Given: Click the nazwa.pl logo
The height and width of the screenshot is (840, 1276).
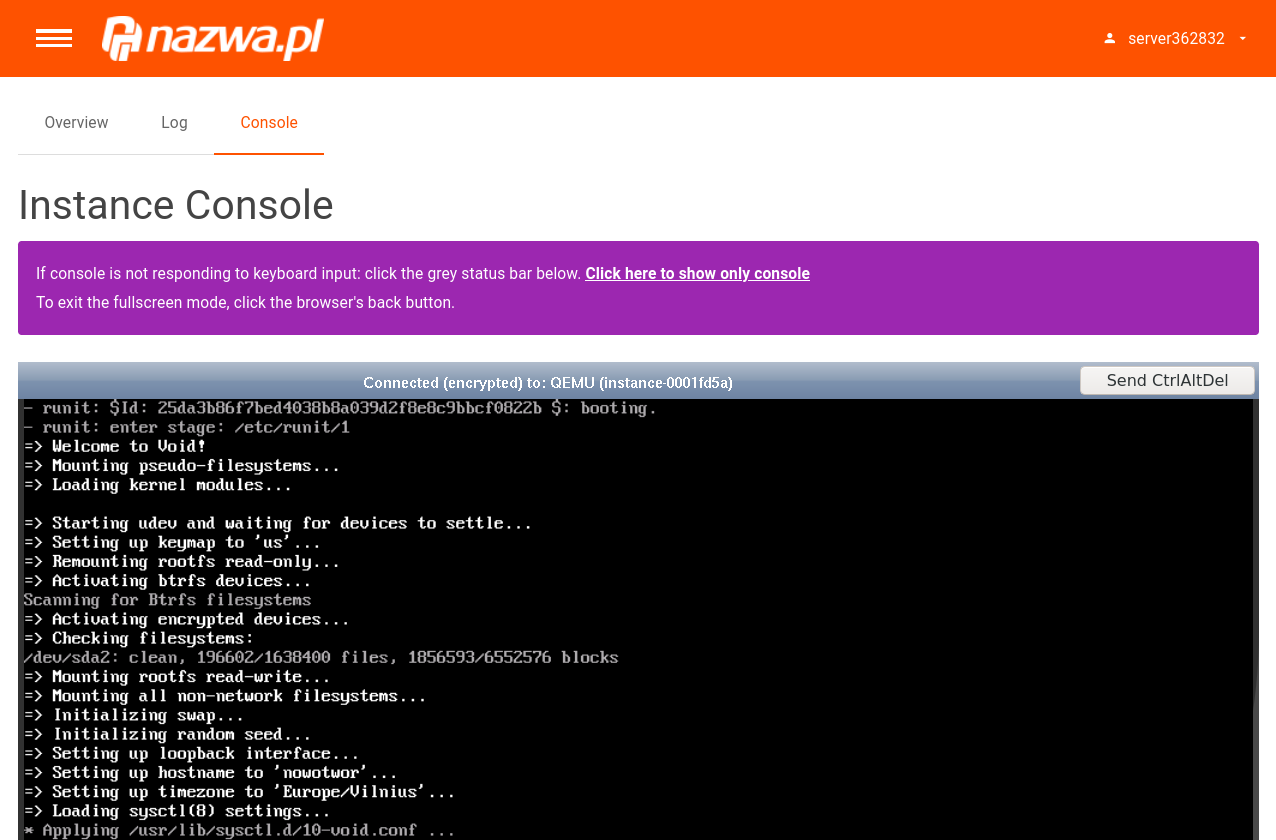Looking at the screenshot, I should click(213, 38).
